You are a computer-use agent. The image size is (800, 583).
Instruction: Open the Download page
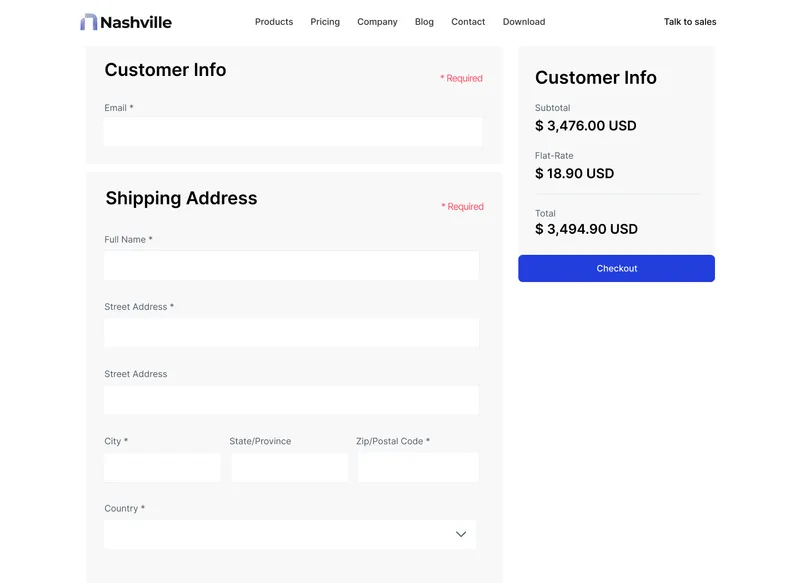point(523,21)
